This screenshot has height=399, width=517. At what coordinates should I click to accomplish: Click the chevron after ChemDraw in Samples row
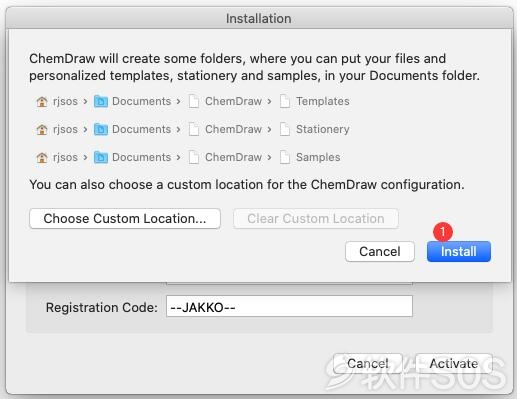click(269, 157)
